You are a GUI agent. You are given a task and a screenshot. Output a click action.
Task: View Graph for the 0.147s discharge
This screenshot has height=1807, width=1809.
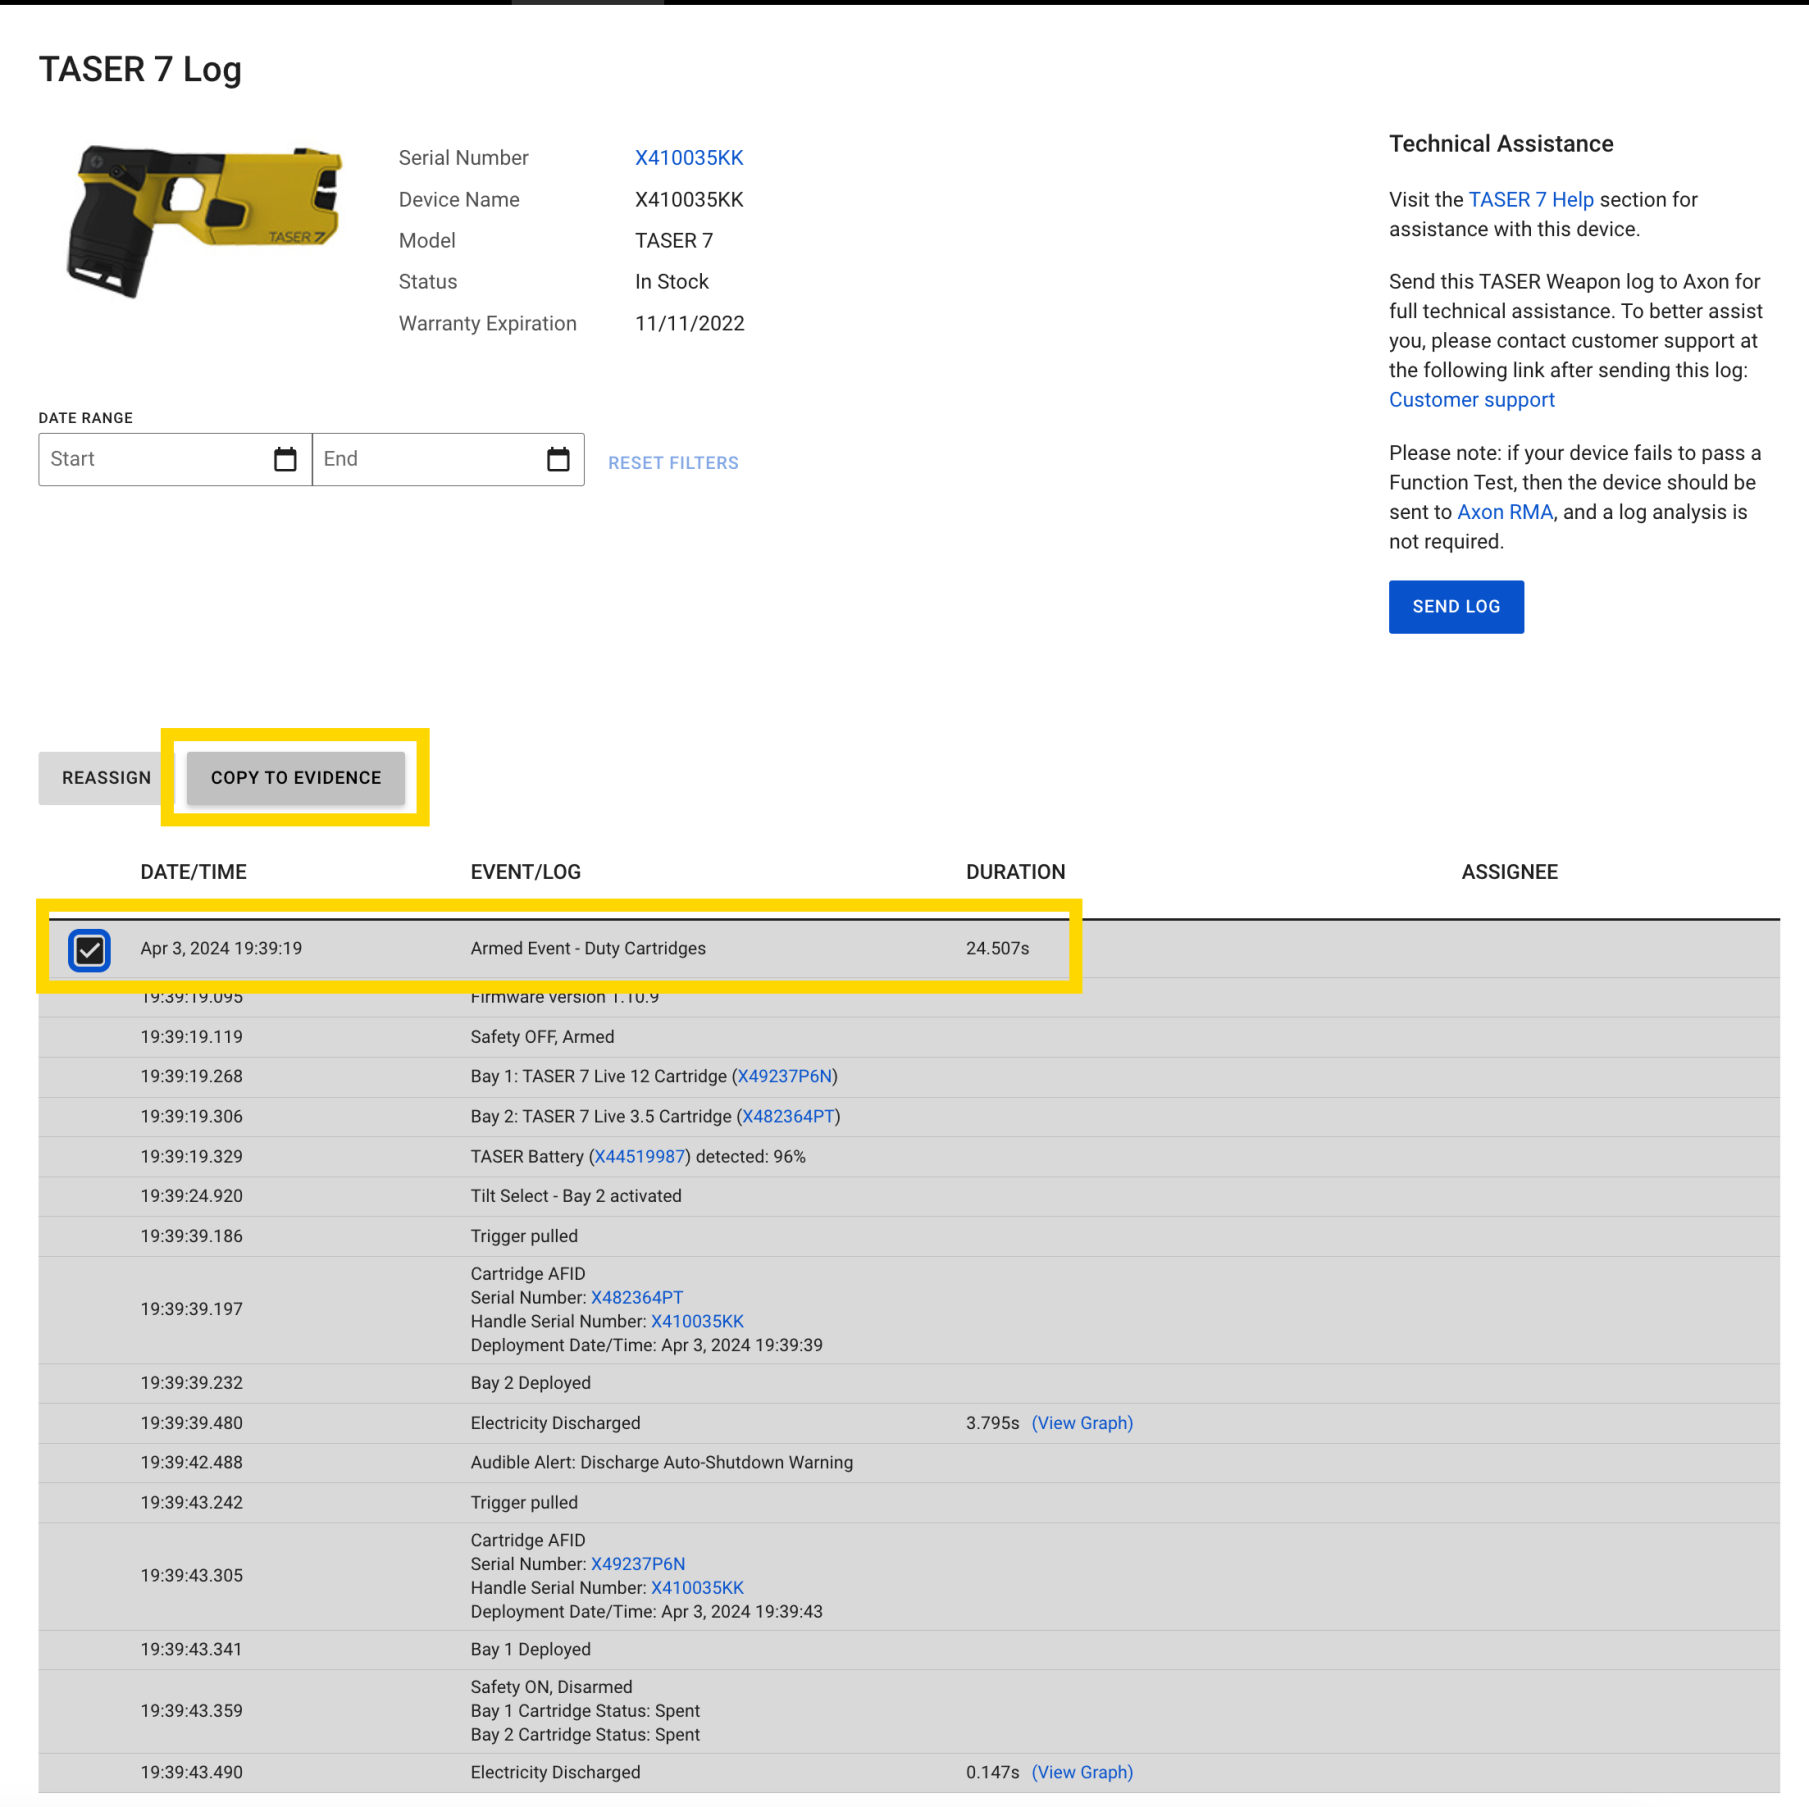coord(1083,1771)
